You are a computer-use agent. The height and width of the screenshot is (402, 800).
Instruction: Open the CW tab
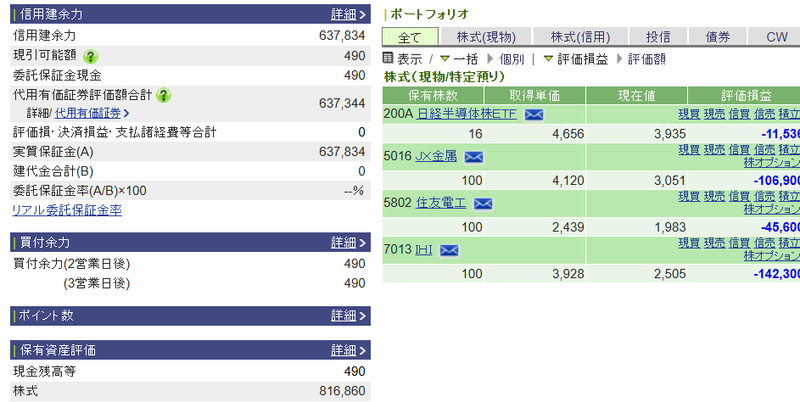(776, 37)
